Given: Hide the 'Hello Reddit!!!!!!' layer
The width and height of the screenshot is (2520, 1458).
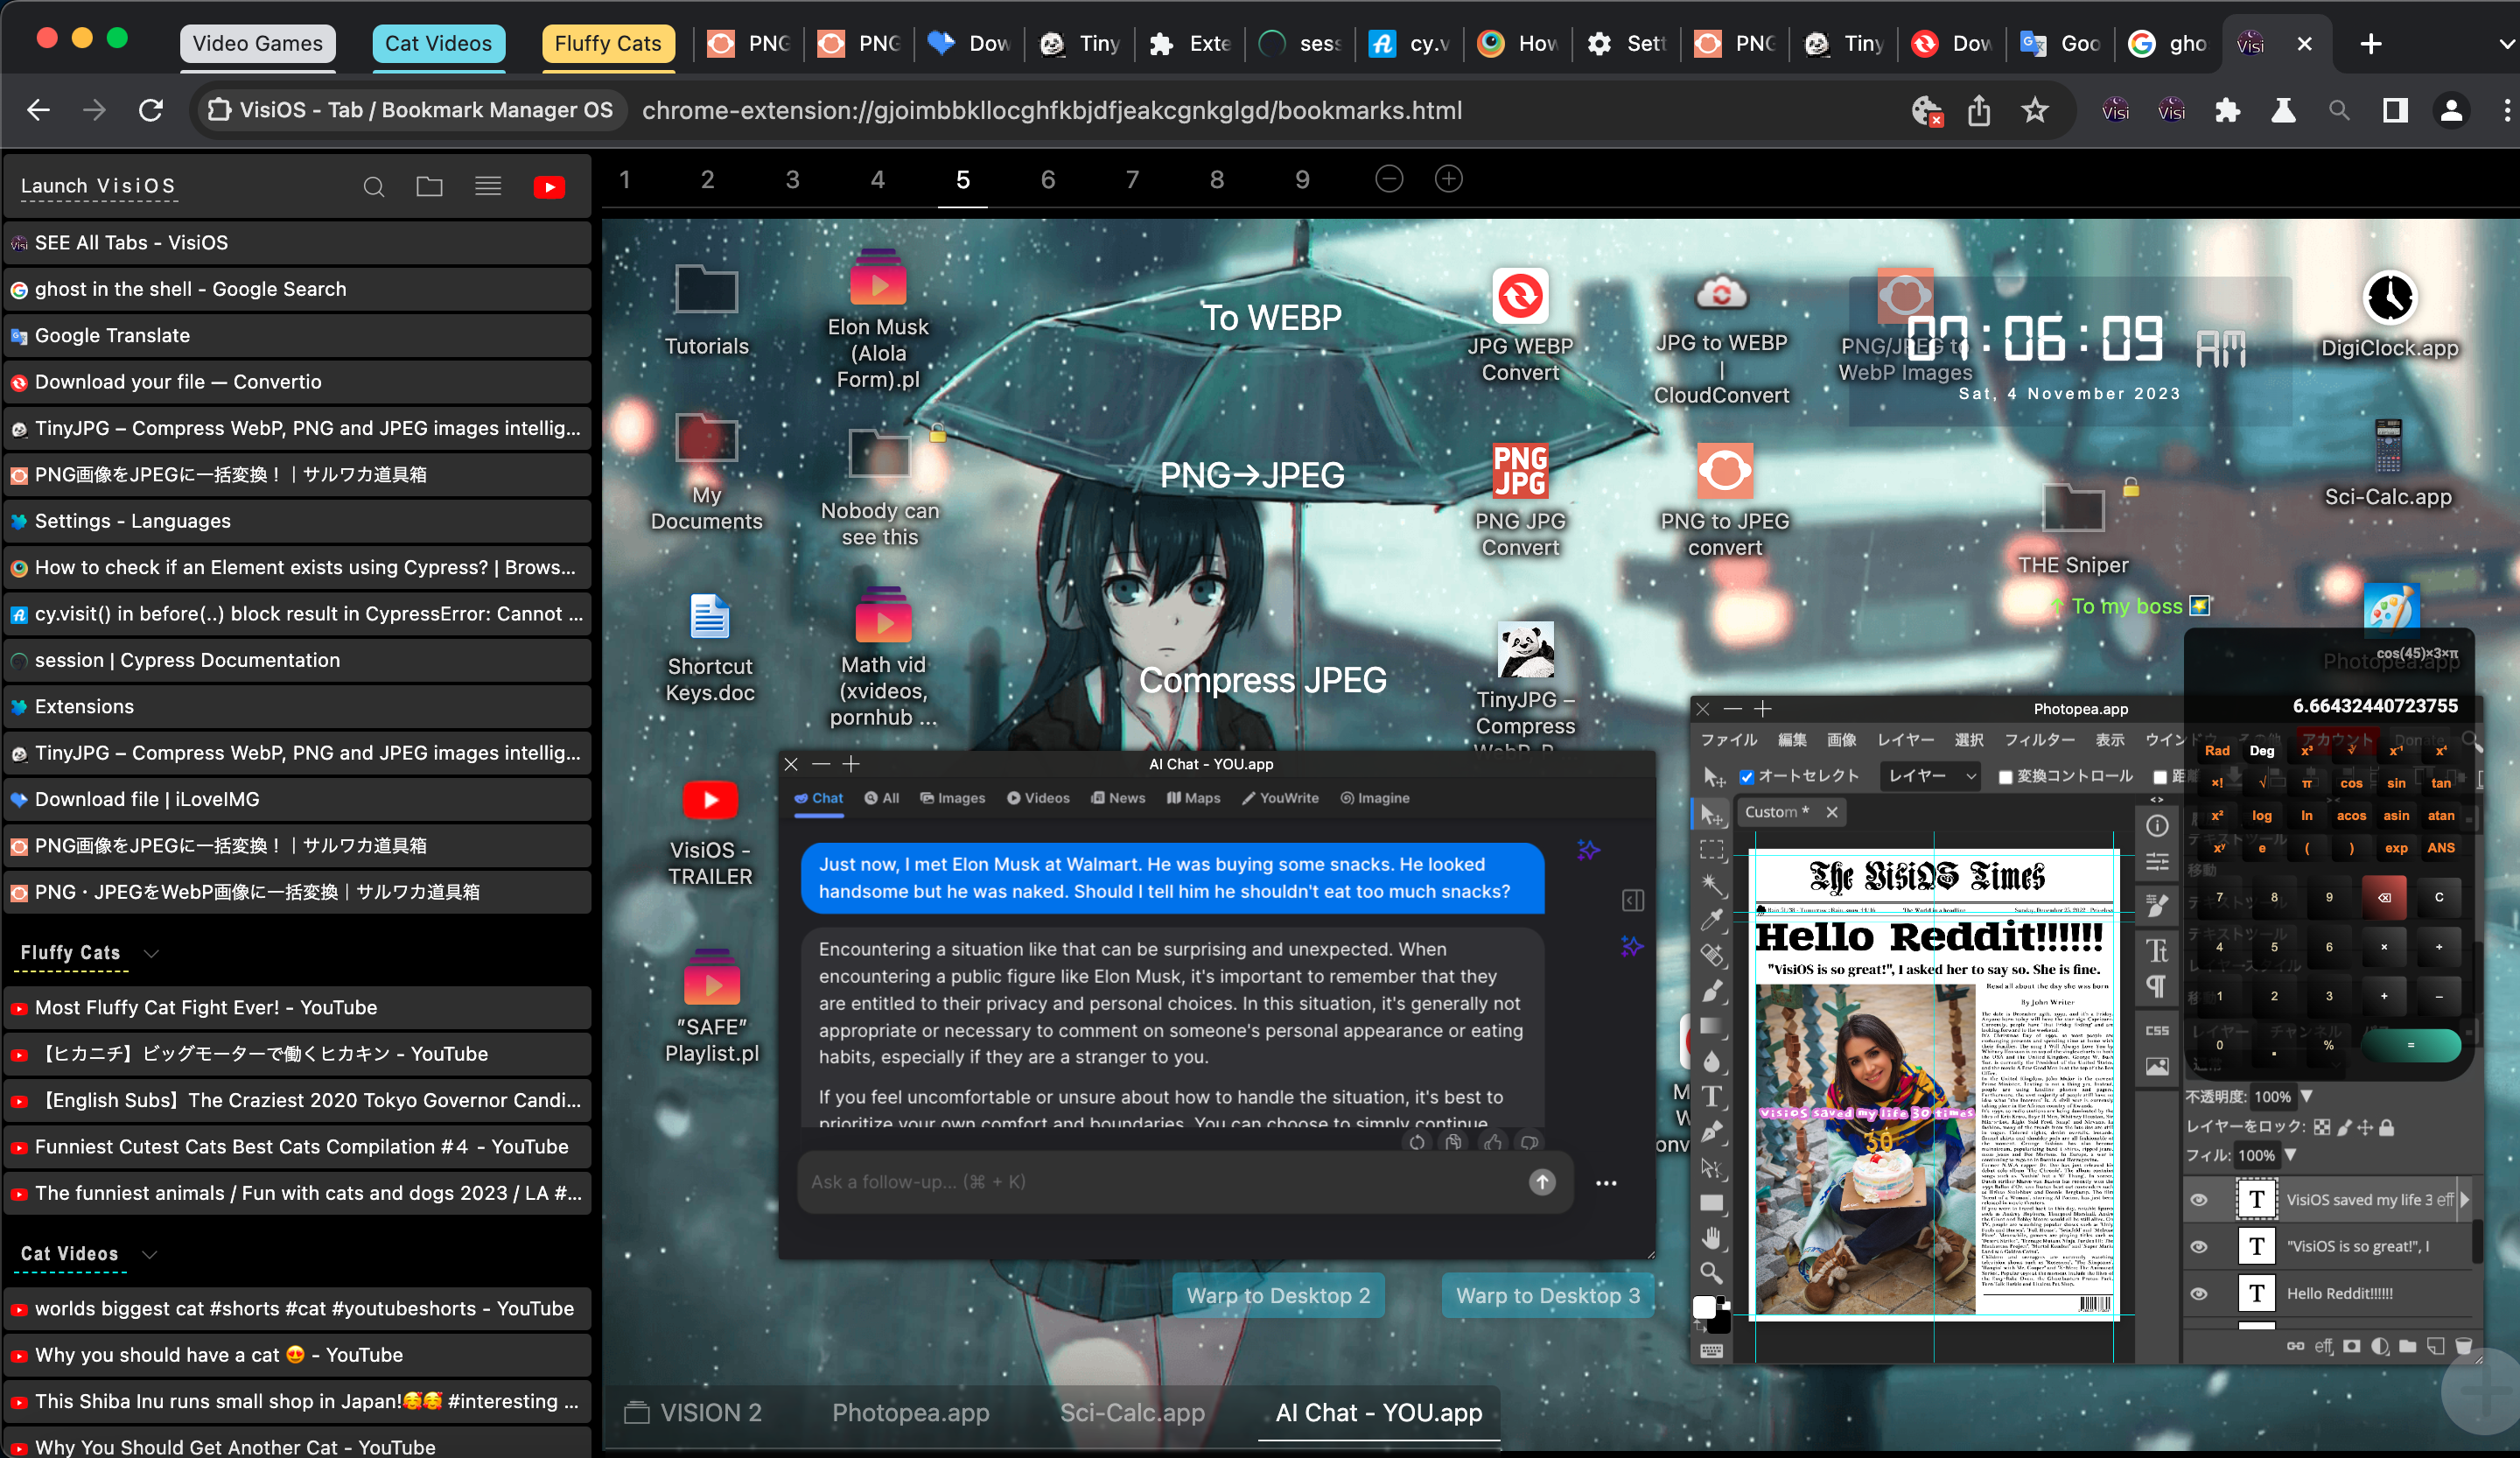Looking at the screenshot, I should (x=2199, y=1293).
